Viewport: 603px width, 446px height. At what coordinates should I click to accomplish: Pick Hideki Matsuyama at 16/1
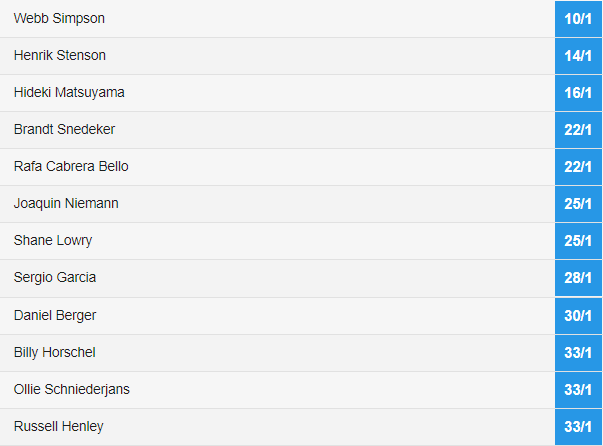click(578, 93)
